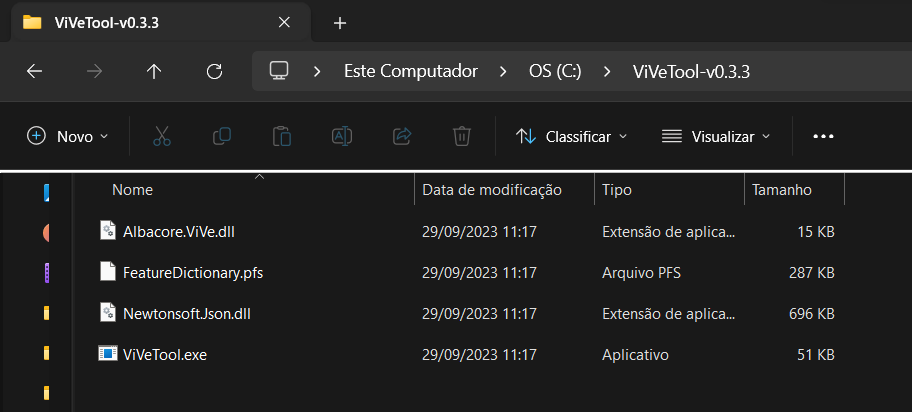Expand chevron after Este Computador

coord(503,72)
